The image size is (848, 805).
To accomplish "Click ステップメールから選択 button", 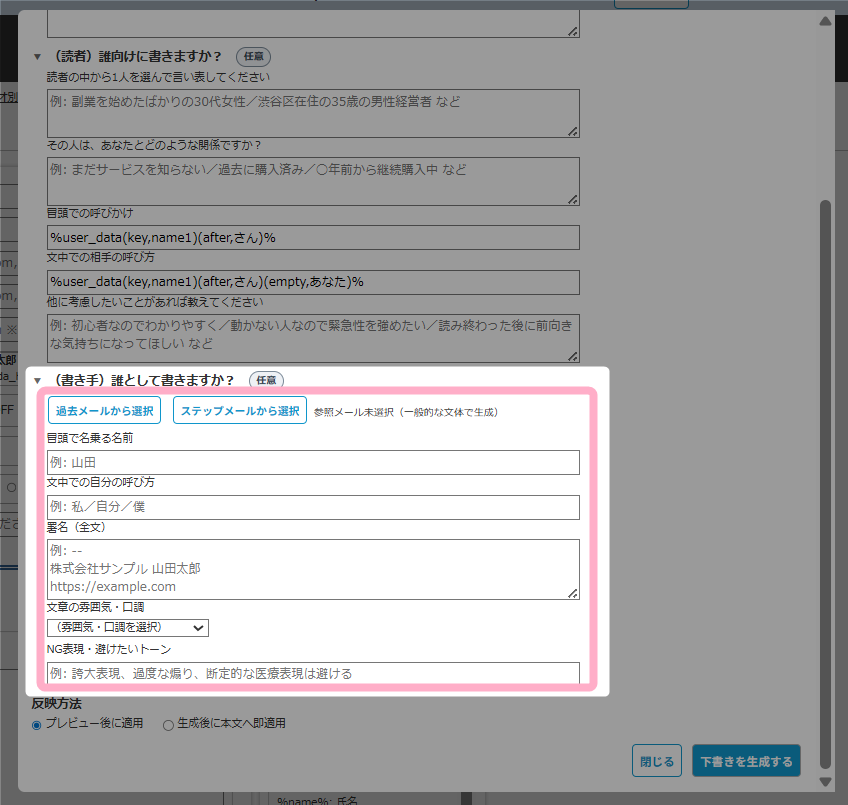I will click(x=240, y=411).
